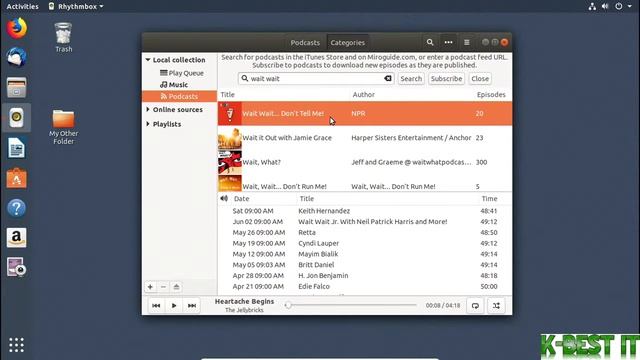Open Activities overview

[22, 6]
